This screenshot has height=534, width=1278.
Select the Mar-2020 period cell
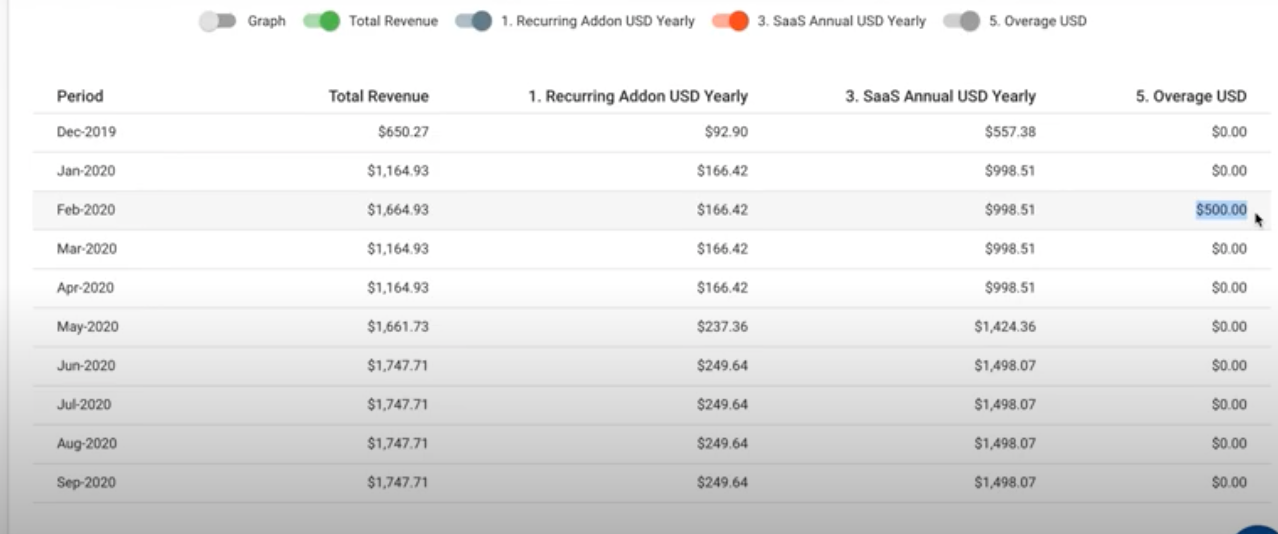tap(86, 249)
